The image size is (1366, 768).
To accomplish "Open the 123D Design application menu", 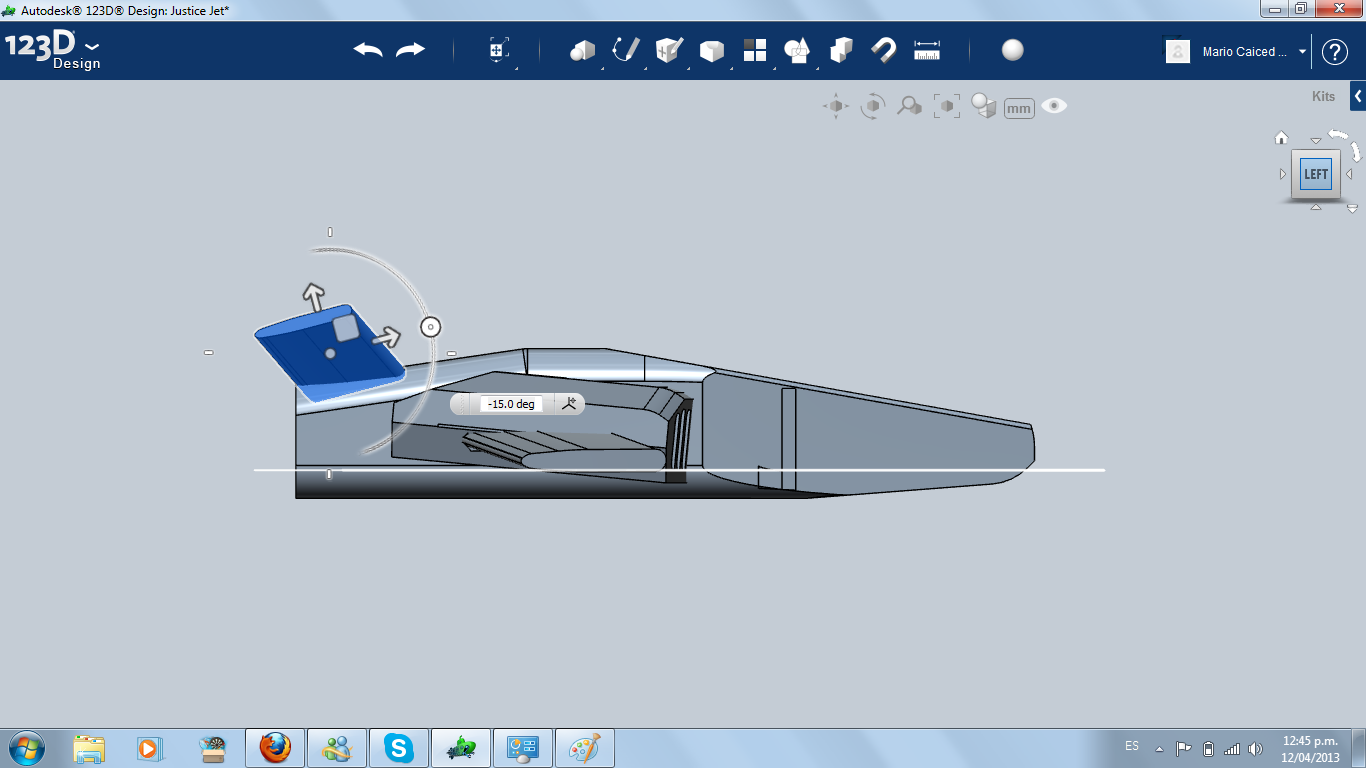I will tap(52, 50).
